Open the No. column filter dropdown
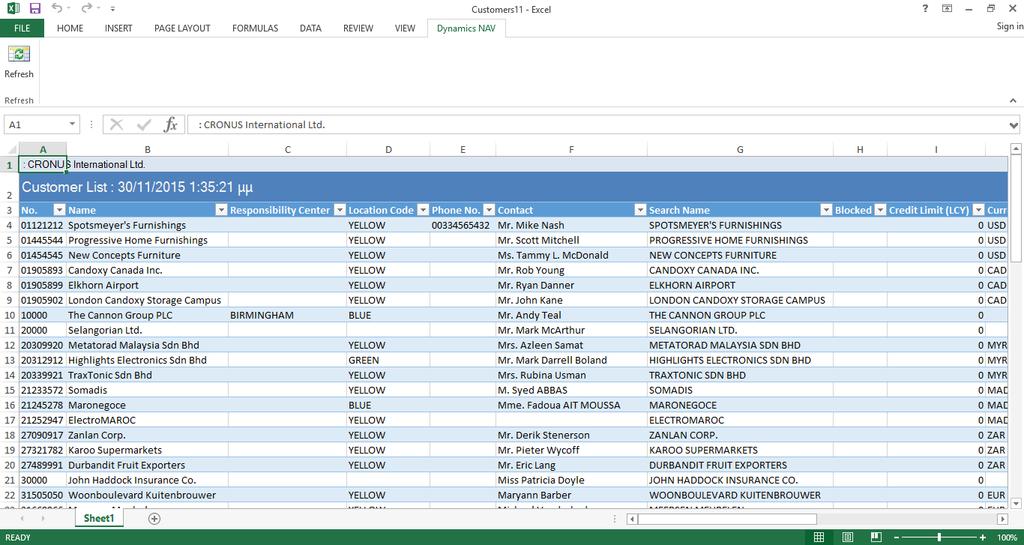The height and width of the screenshot is (545, 1024). pos(59,210)
